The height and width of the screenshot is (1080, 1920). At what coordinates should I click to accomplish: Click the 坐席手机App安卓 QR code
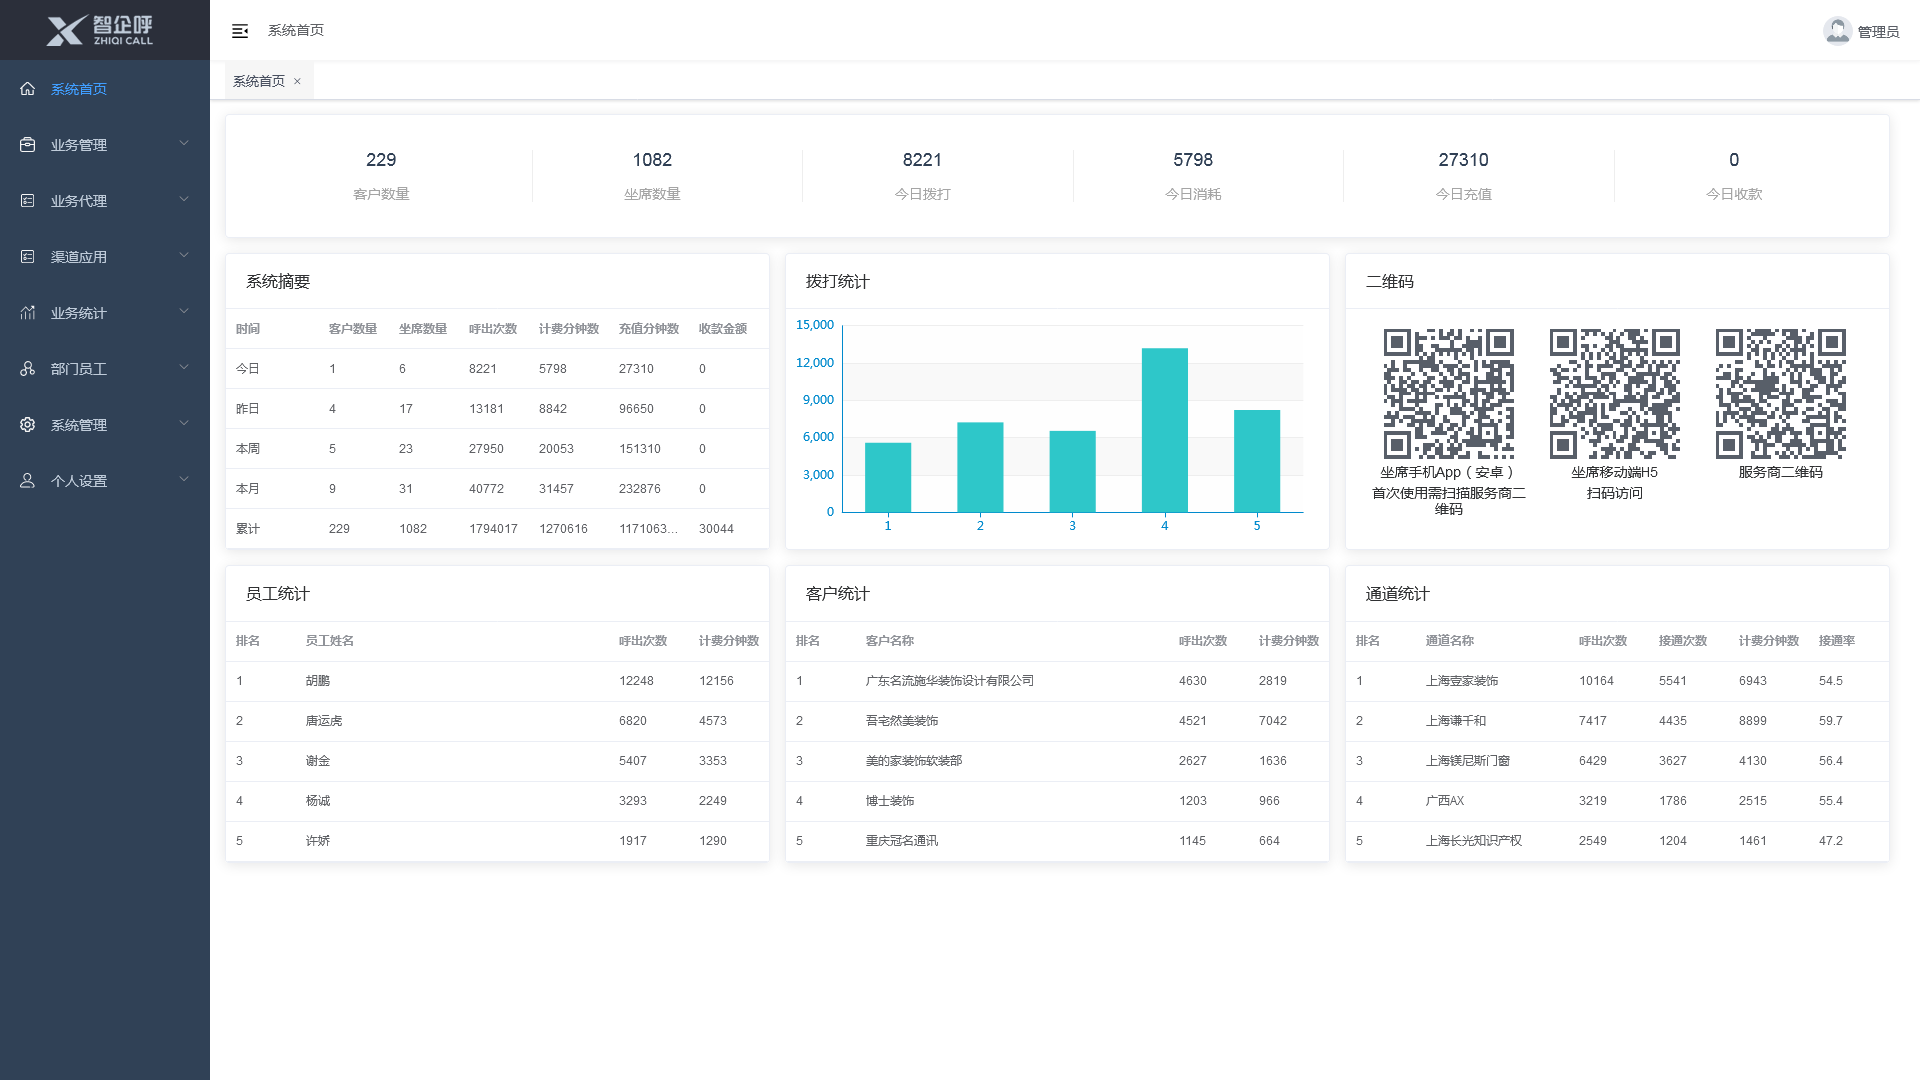(x=1448, y=394)
